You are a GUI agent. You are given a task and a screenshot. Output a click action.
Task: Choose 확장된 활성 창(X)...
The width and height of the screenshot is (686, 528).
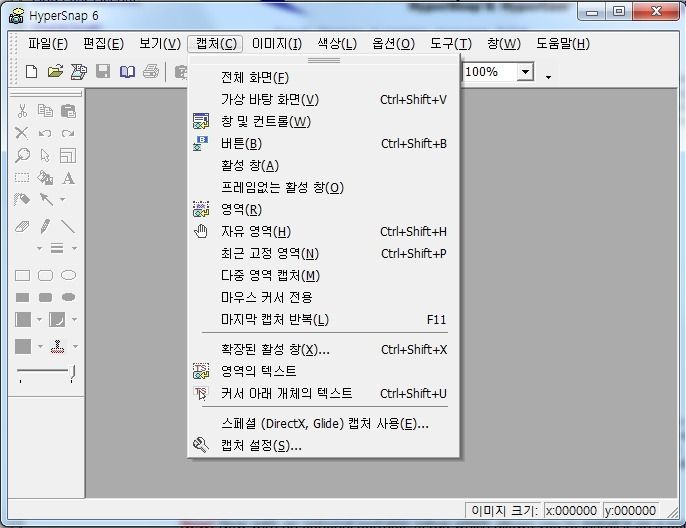pos(324,350)
